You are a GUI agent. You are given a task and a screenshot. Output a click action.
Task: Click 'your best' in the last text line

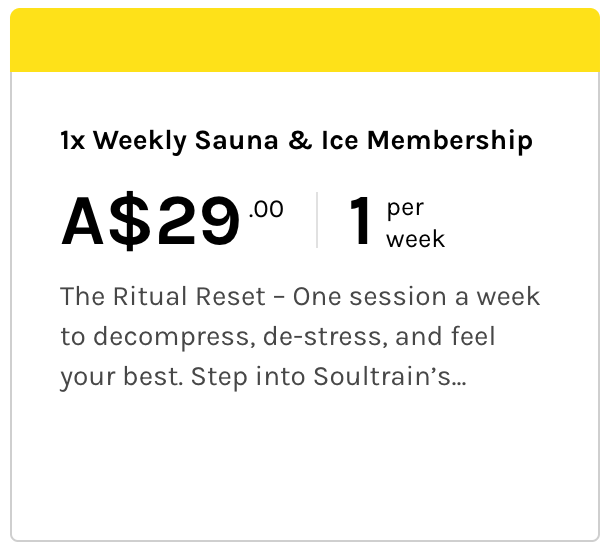tap(122, 377)
